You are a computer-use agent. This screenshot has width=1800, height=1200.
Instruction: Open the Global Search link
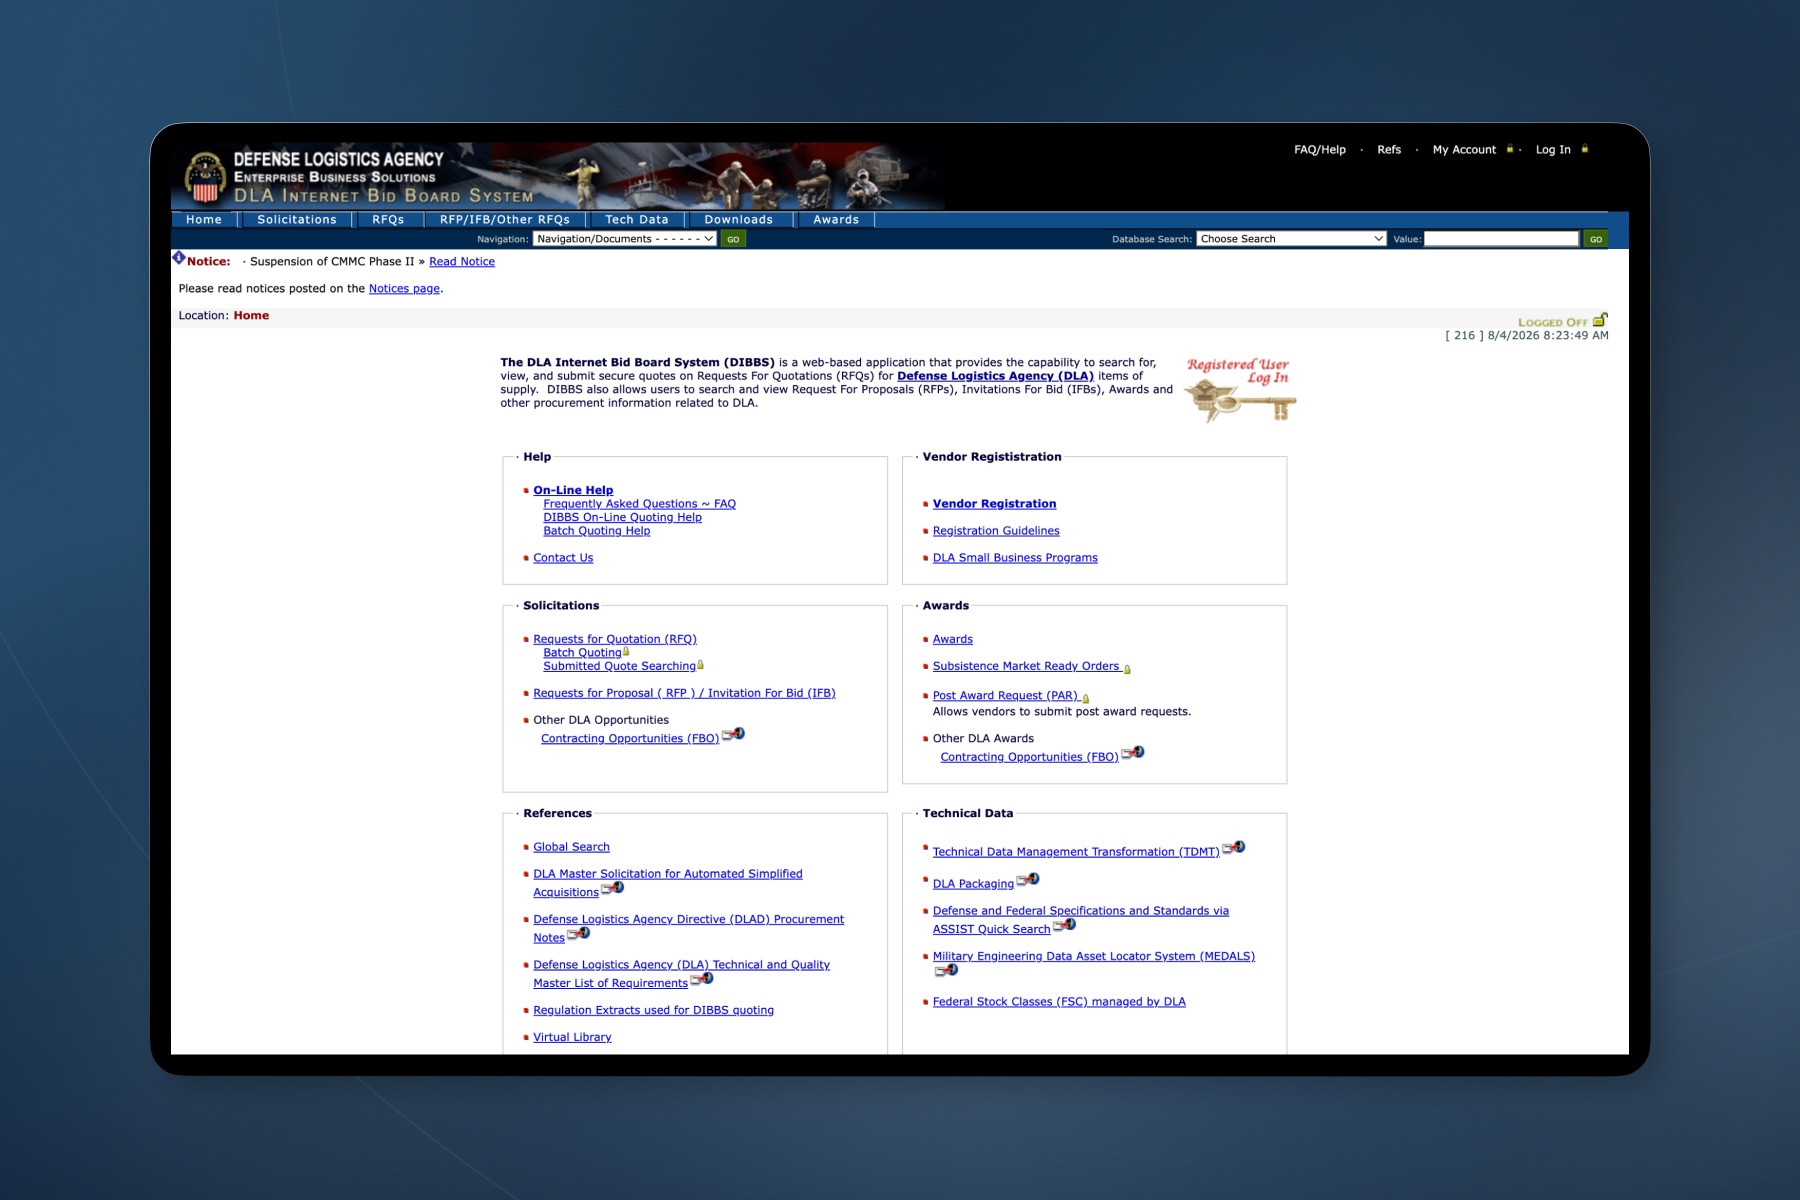point(571,847)
